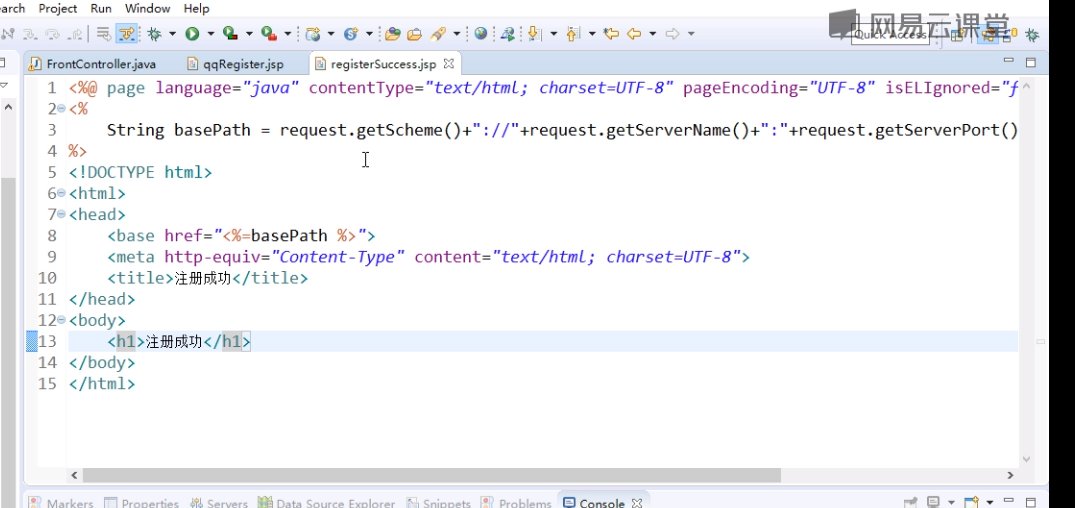1075x508 pixels.
Task: Open the Debug button dropdown arrow
Action: click(172, 34)
